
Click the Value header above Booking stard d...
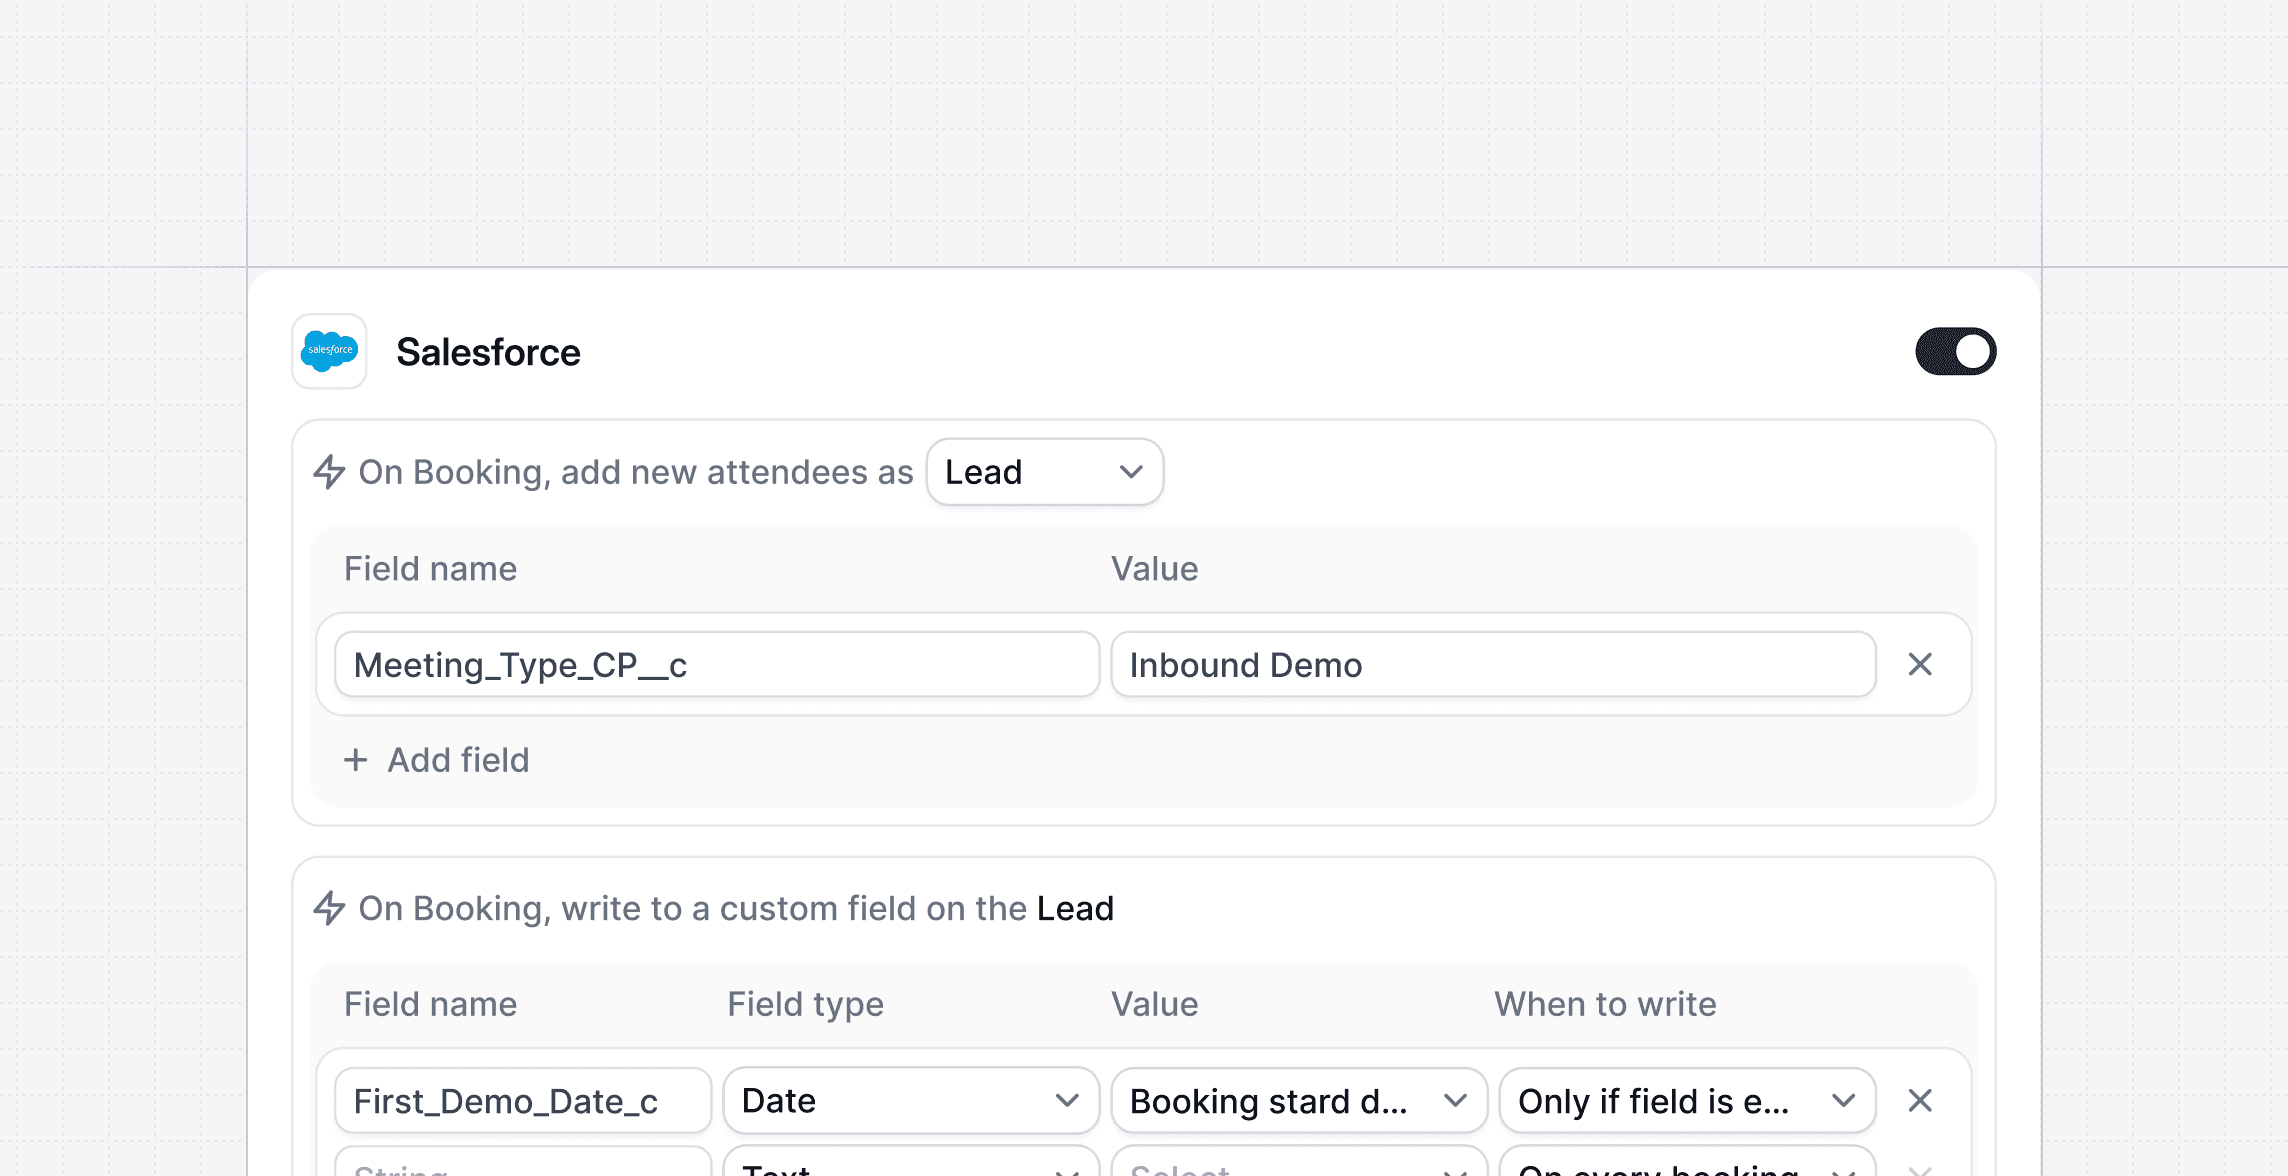point(1154,1004)
